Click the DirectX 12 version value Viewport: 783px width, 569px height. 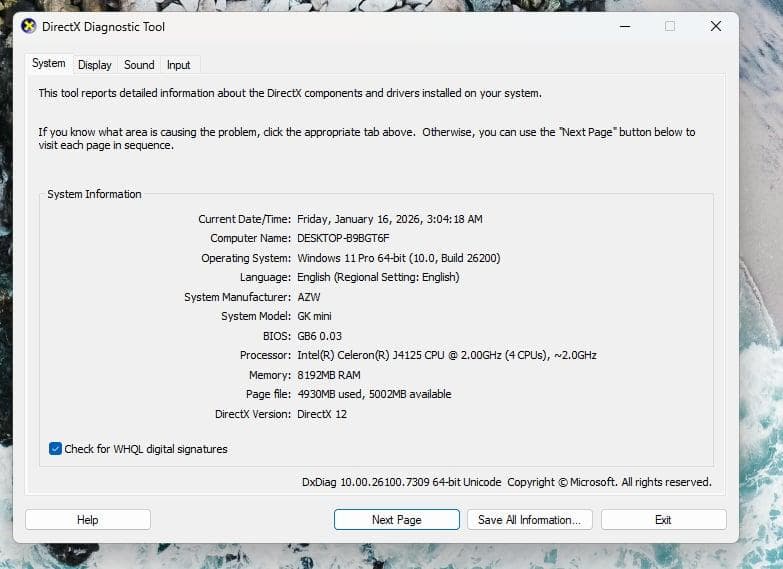click(x=322, y=414)
